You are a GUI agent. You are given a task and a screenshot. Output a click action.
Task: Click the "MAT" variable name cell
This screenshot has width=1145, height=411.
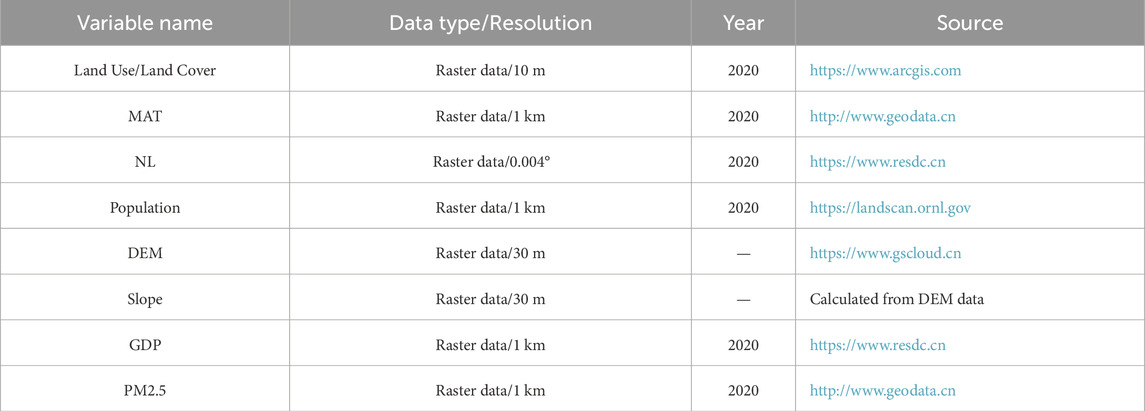point(144,117)
